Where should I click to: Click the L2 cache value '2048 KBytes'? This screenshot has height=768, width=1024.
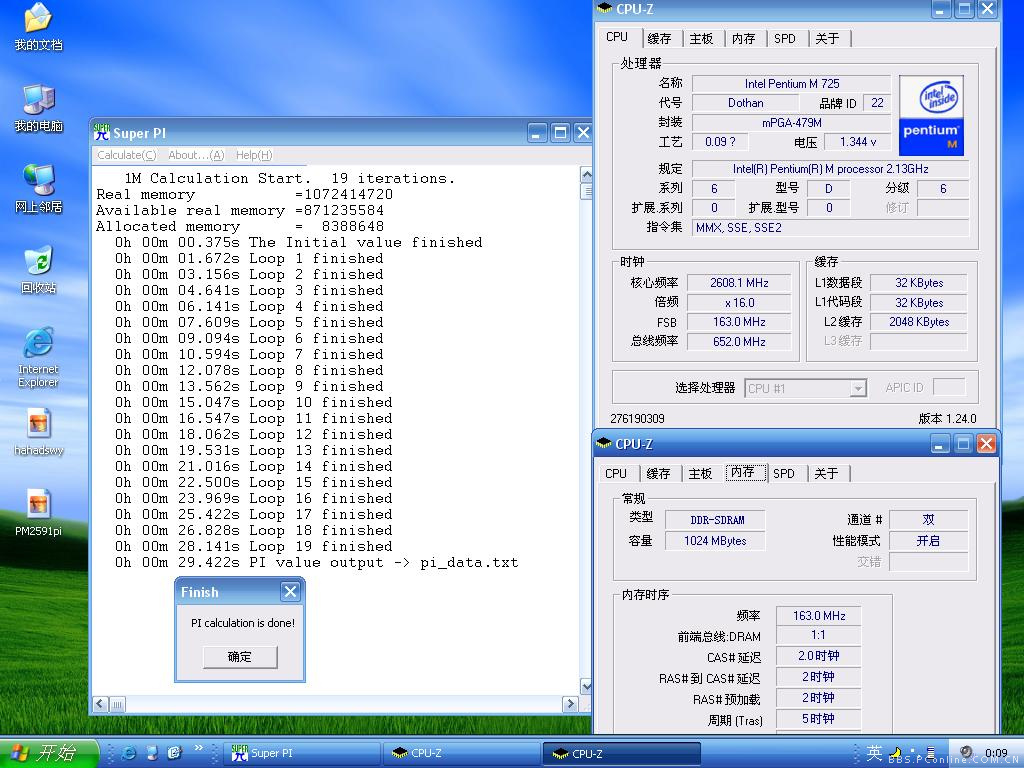919,322
